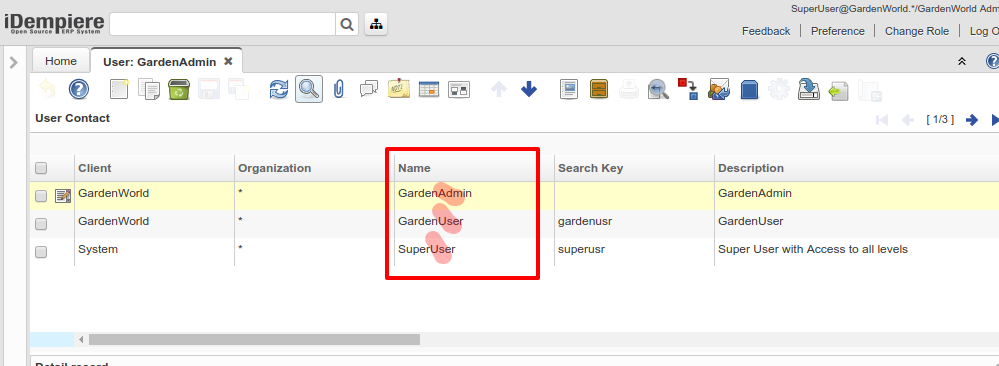This screenshot has width=999, height=366.
Task: Sort by Name column header
Action: (414, 168)
